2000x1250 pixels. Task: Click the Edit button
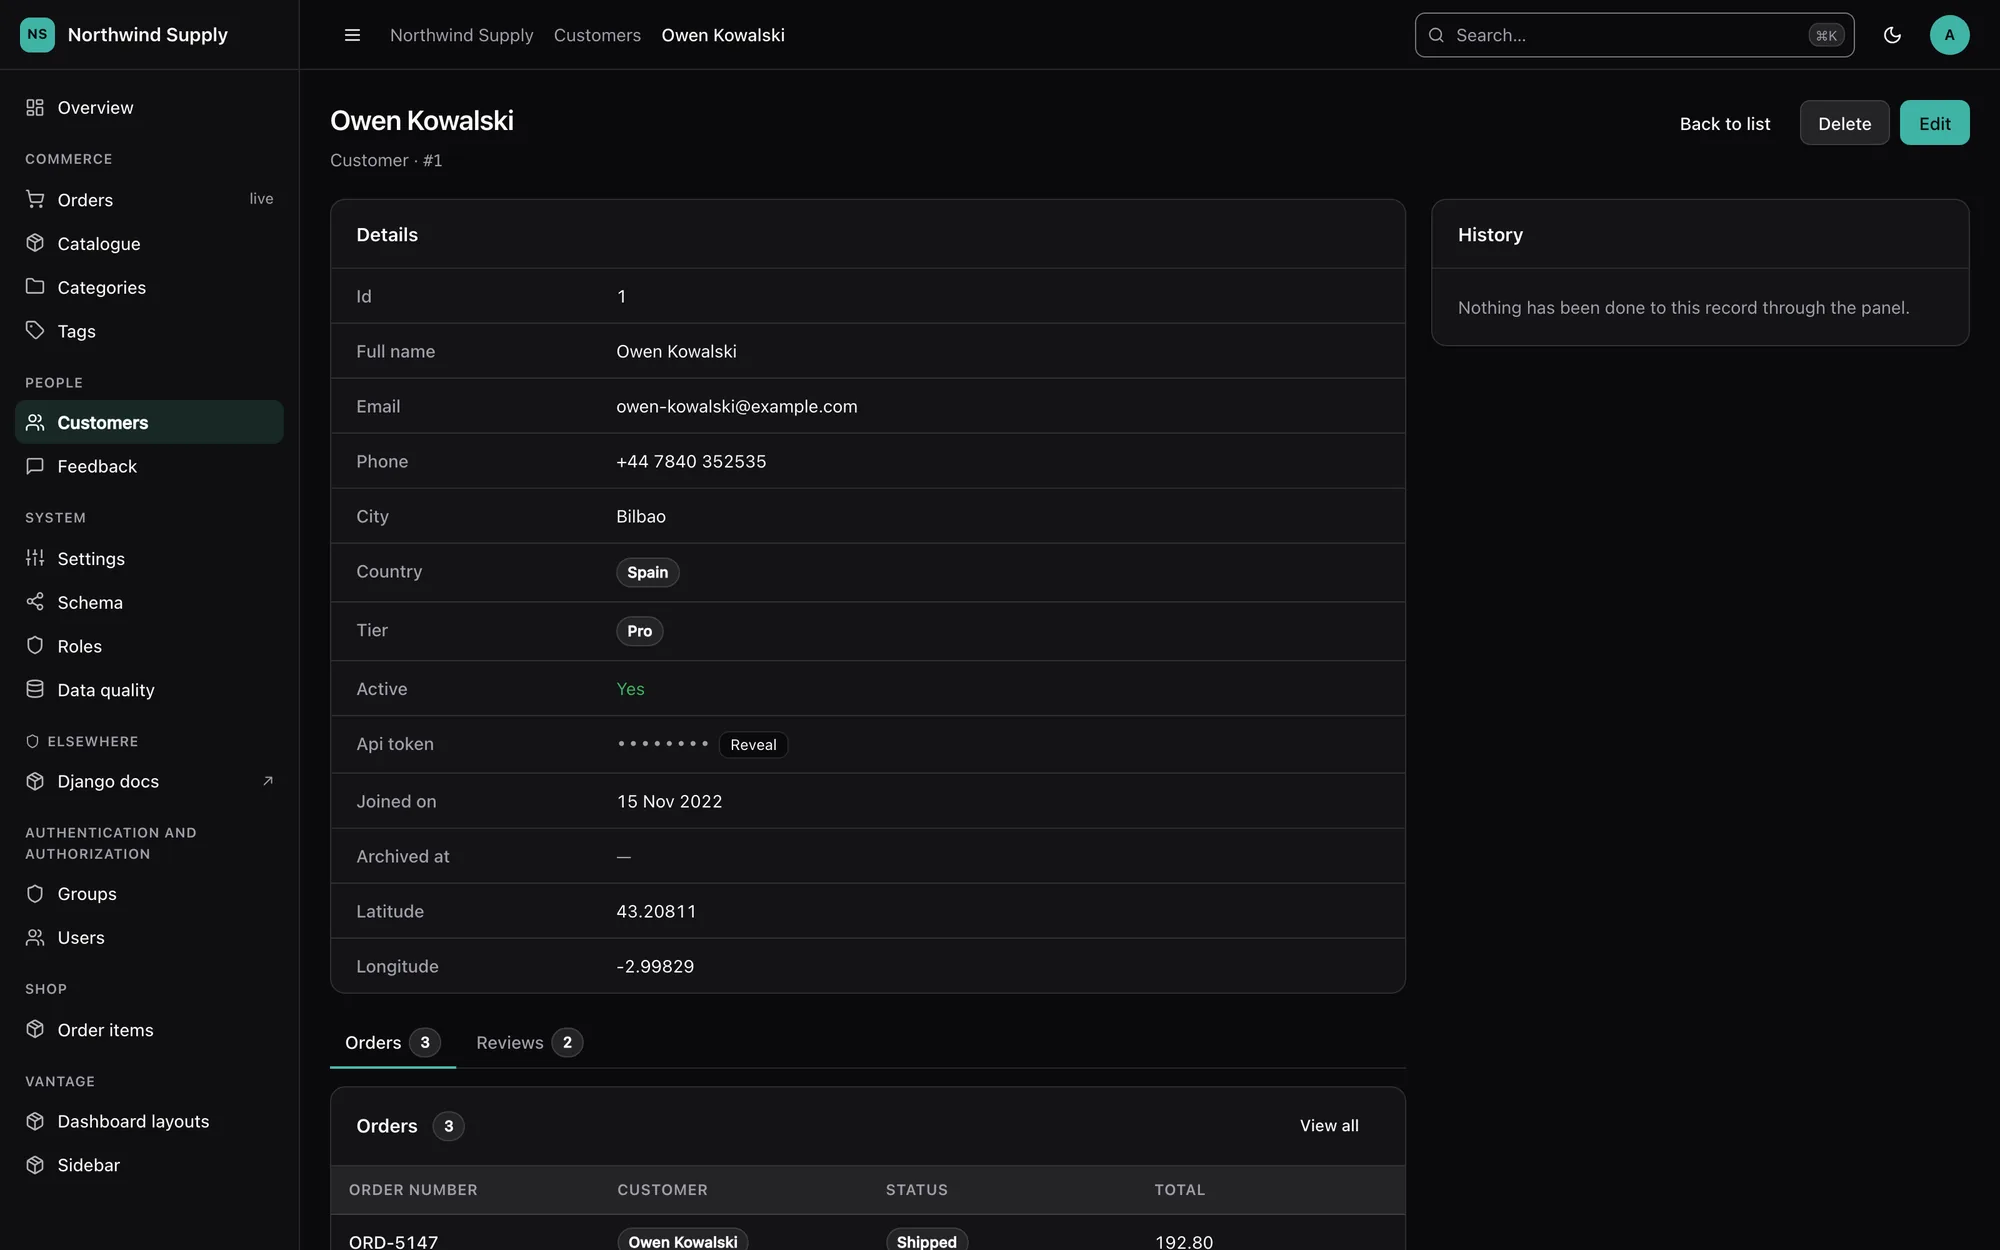(x=1934, y=123)
